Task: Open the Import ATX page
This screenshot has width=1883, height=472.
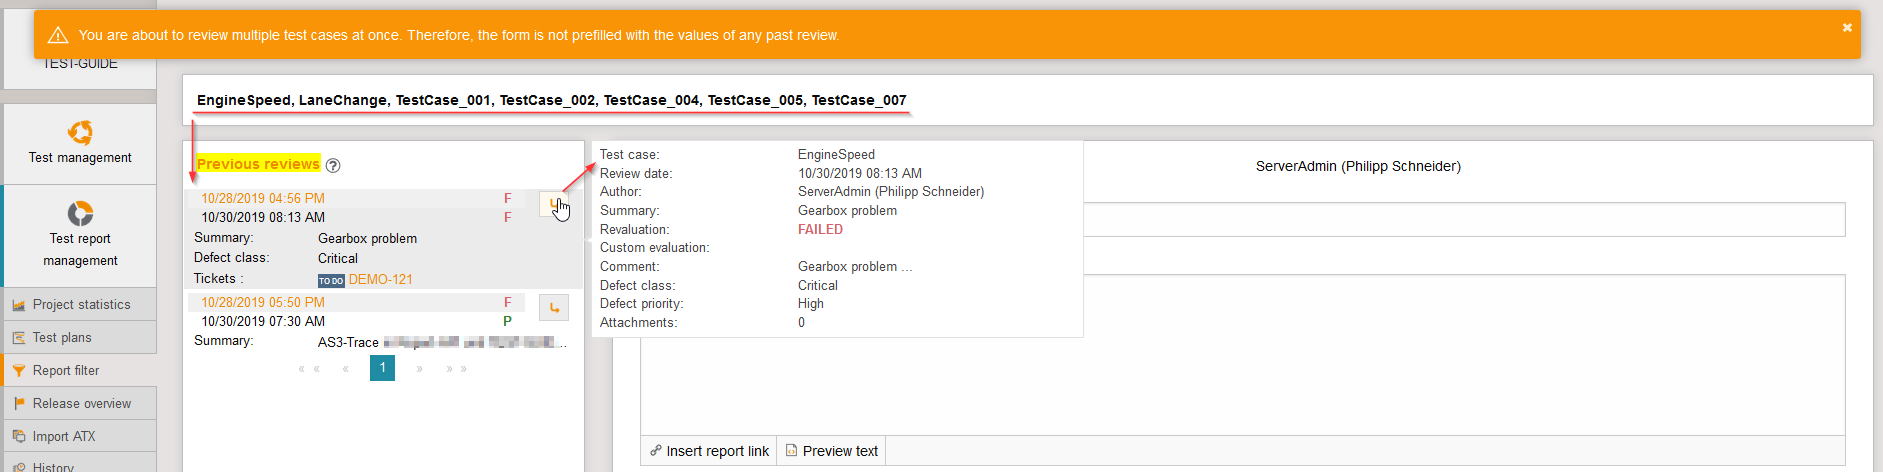Action: (x=64, y=437)
